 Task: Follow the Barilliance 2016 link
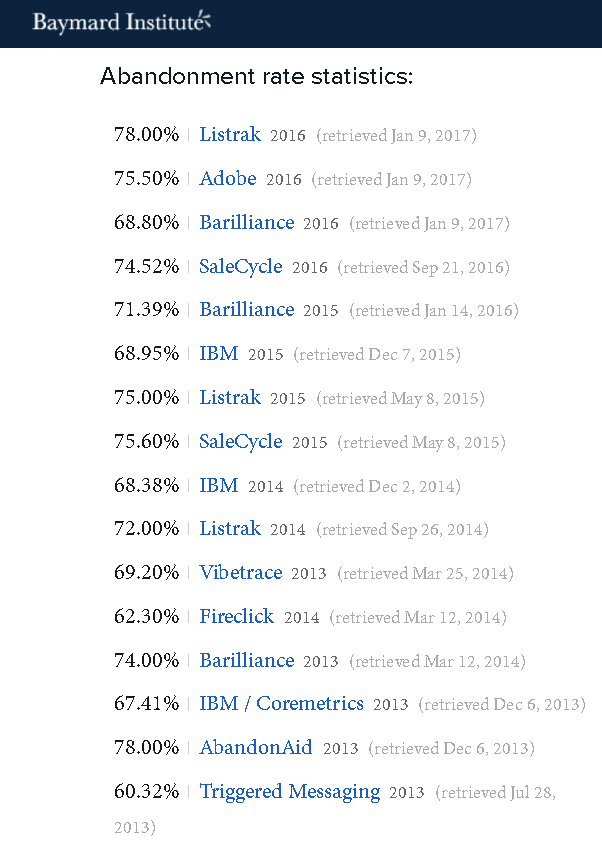(x=247, y=222)
